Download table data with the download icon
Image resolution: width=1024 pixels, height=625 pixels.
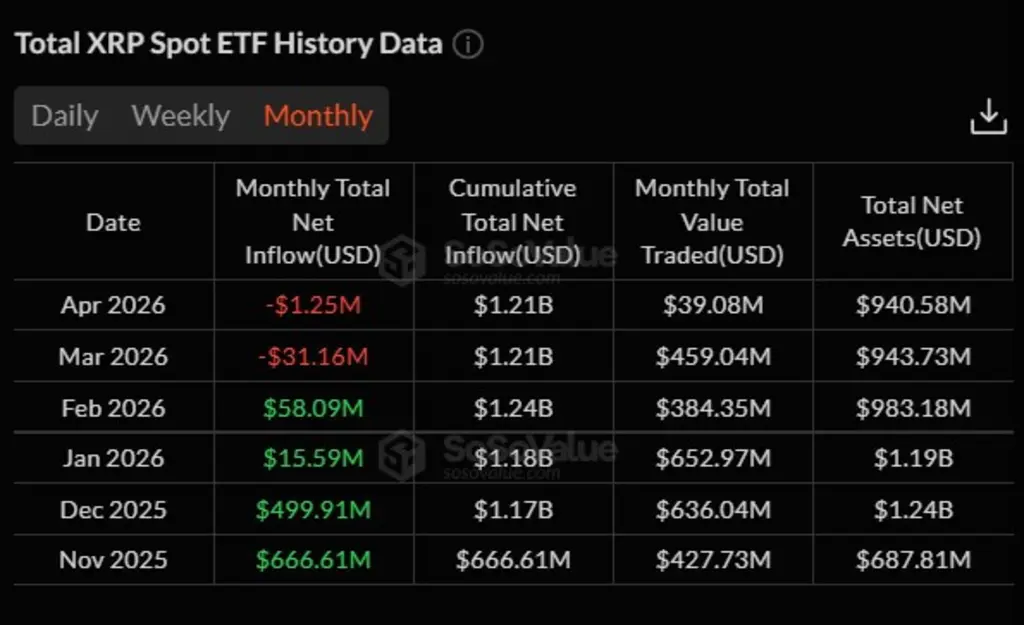[988, 116]
